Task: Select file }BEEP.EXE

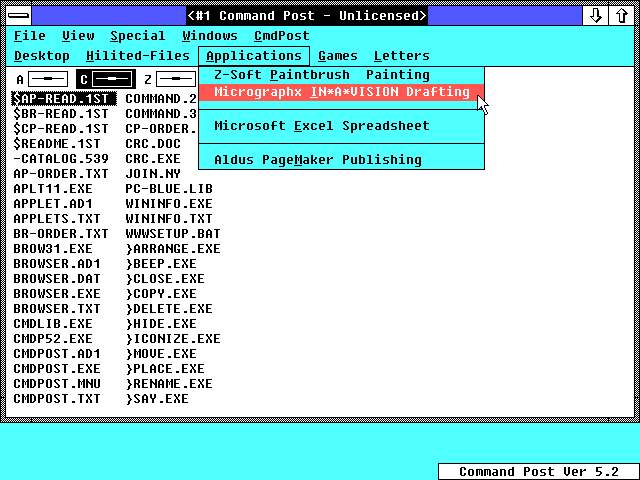Action: pos(161,264)
